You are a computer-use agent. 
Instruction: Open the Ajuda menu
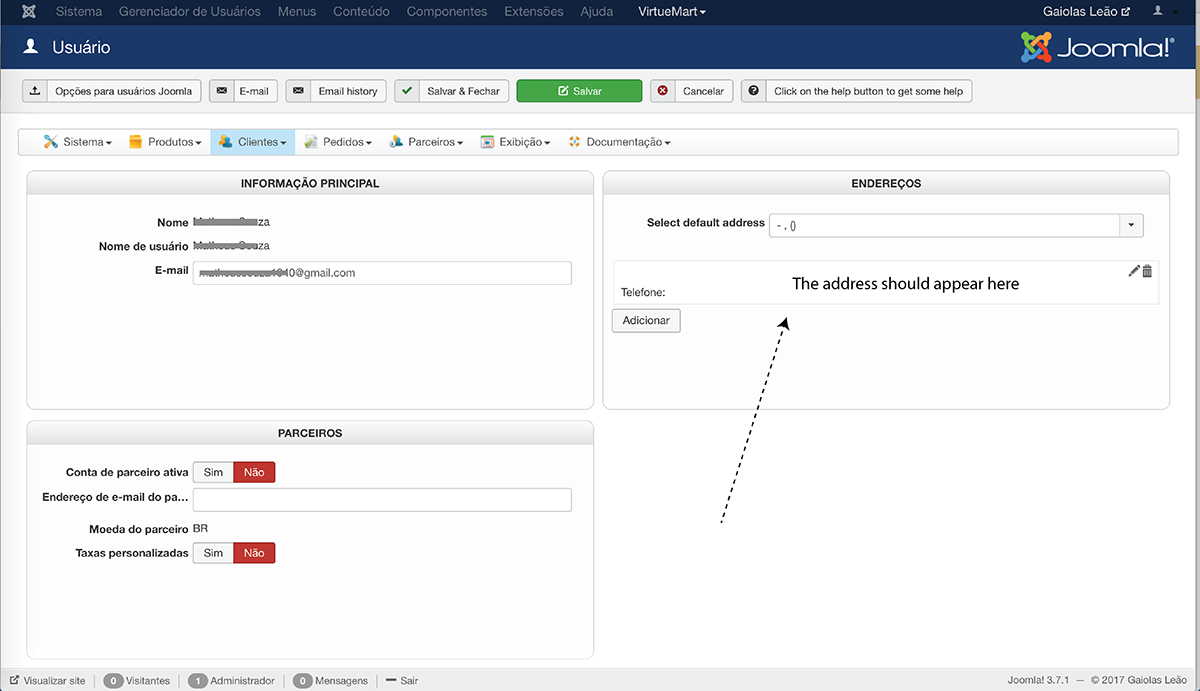pos(597,12)
